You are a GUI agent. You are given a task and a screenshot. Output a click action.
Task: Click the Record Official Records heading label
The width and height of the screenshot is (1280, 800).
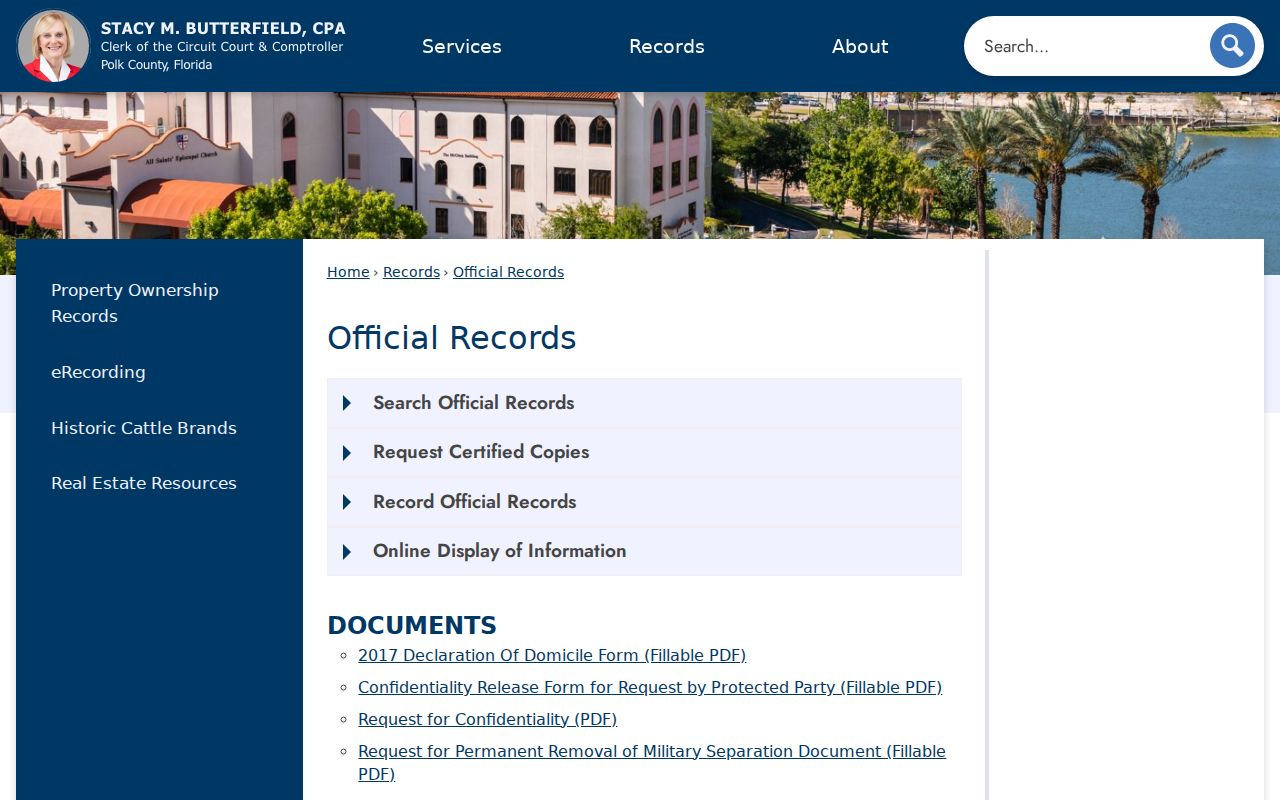point(475,502)
